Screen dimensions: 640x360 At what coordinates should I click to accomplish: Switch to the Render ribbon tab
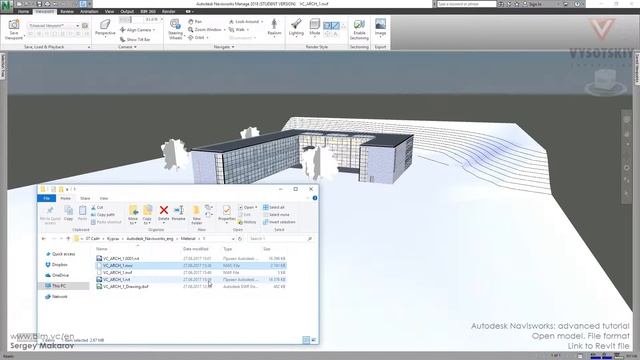pos(169,11)
